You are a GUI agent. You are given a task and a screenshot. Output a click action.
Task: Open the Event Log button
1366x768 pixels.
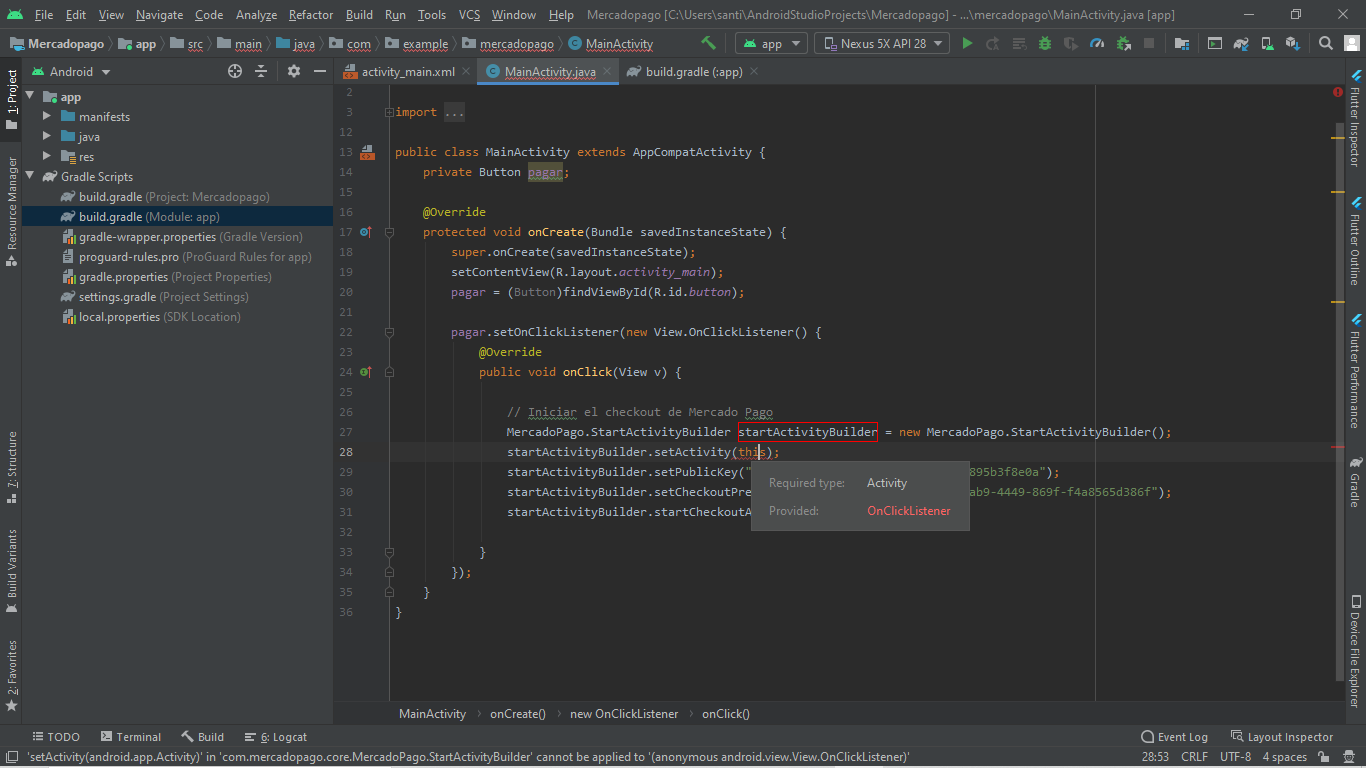(1175, 737)
